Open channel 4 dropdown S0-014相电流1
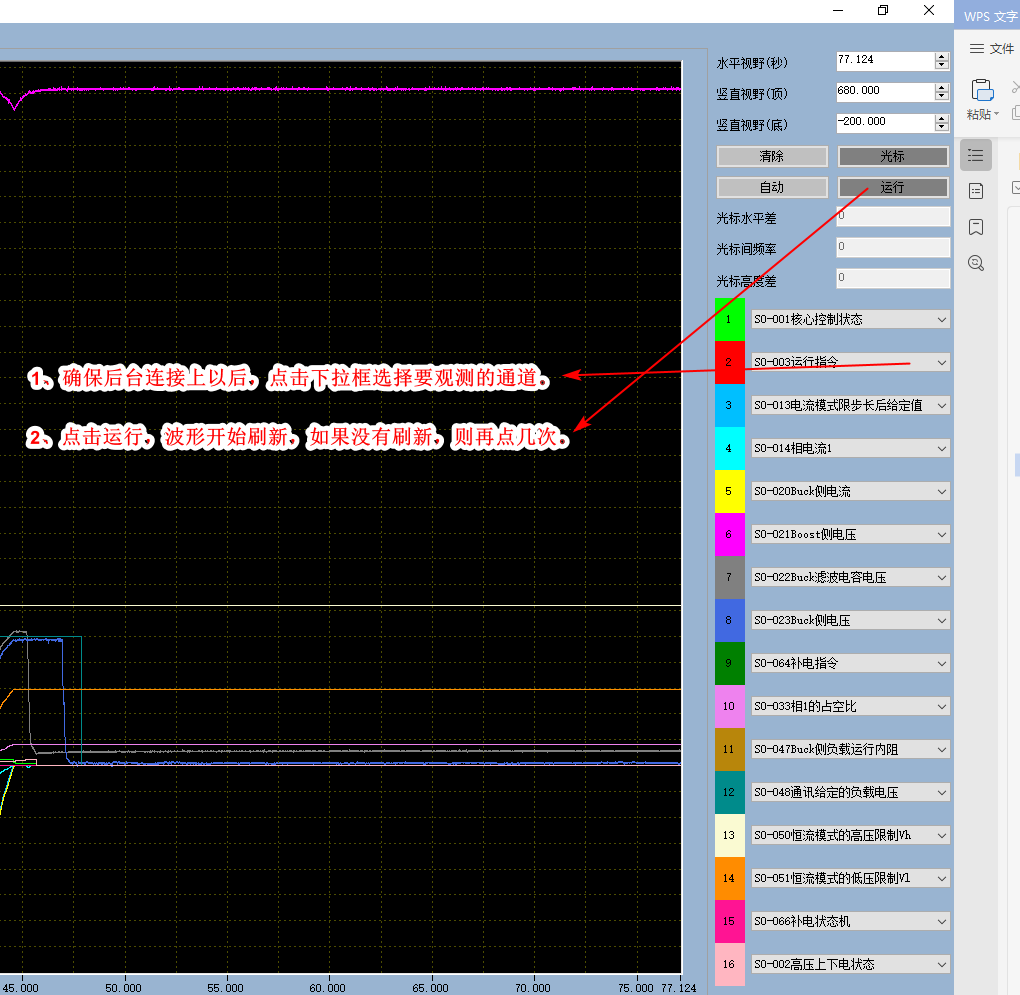1020x995 pixels. pos(850,448)
